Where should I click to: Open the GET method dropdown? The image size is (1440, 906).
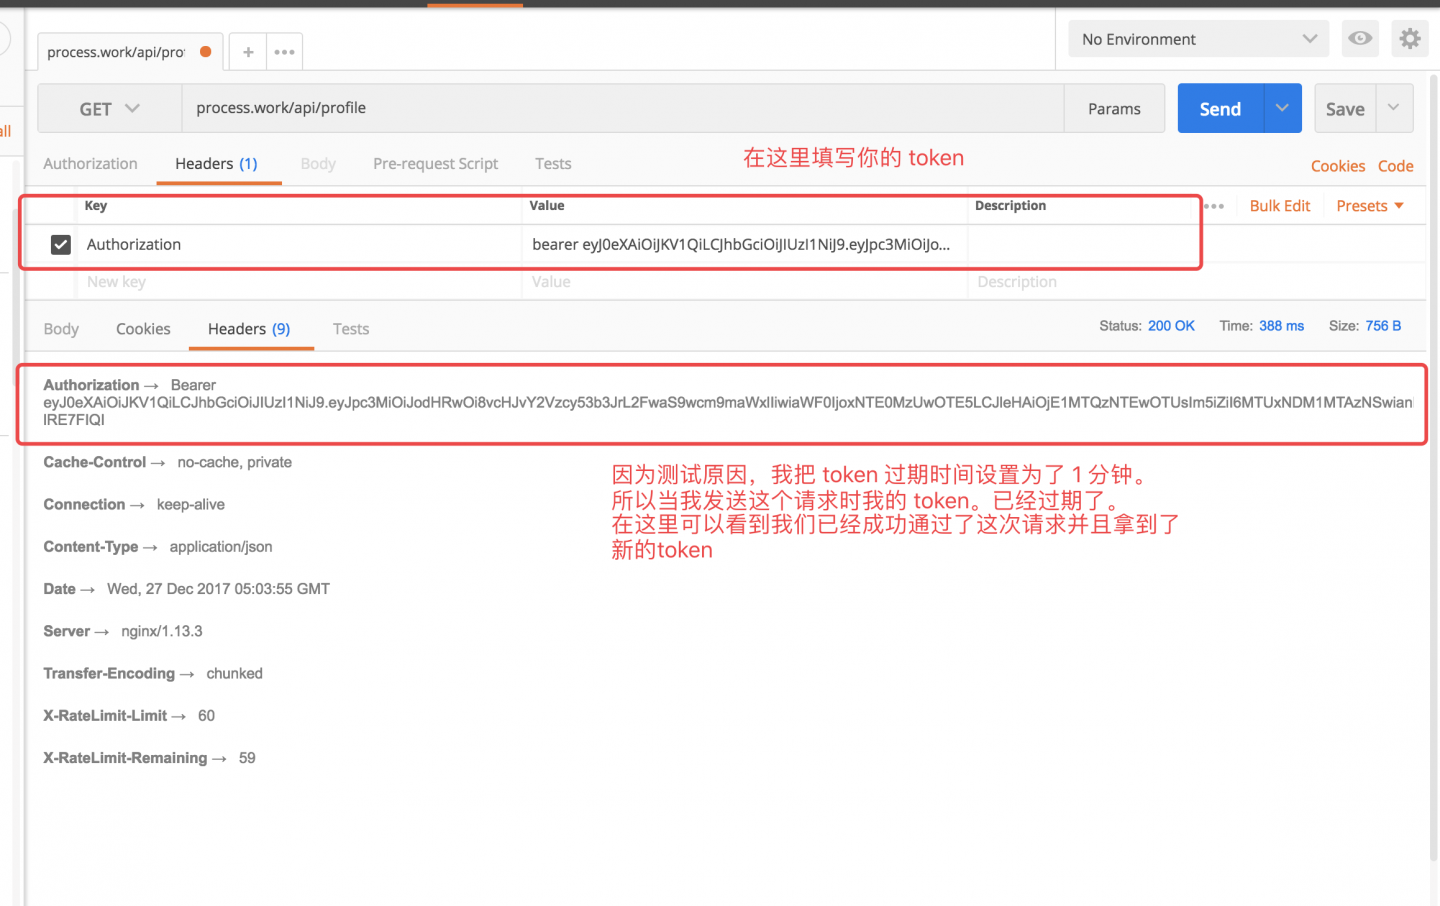pos(110,109)
